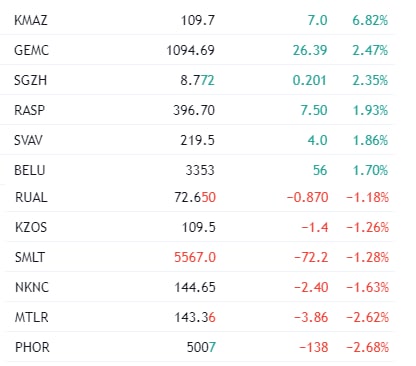Select the SGZH ticker symbol
Viewport: 416px width, 366px height.
pos(30,80)
